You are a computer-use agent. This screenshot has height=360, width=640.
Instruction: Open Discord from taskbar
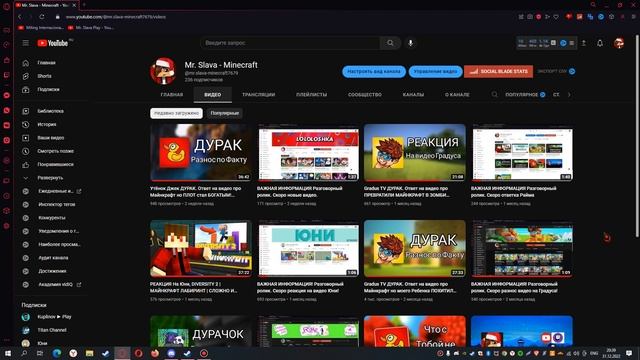[171, 353]
